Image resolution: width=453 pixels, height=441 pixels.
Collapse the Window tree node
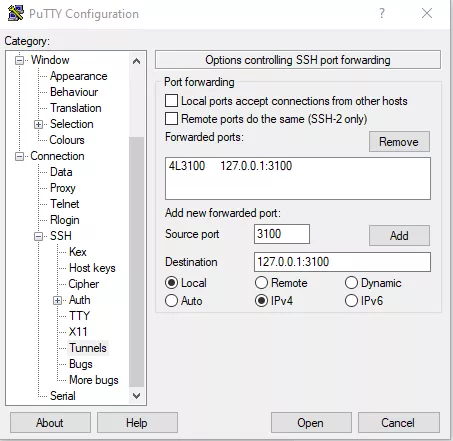pos(20,60)
